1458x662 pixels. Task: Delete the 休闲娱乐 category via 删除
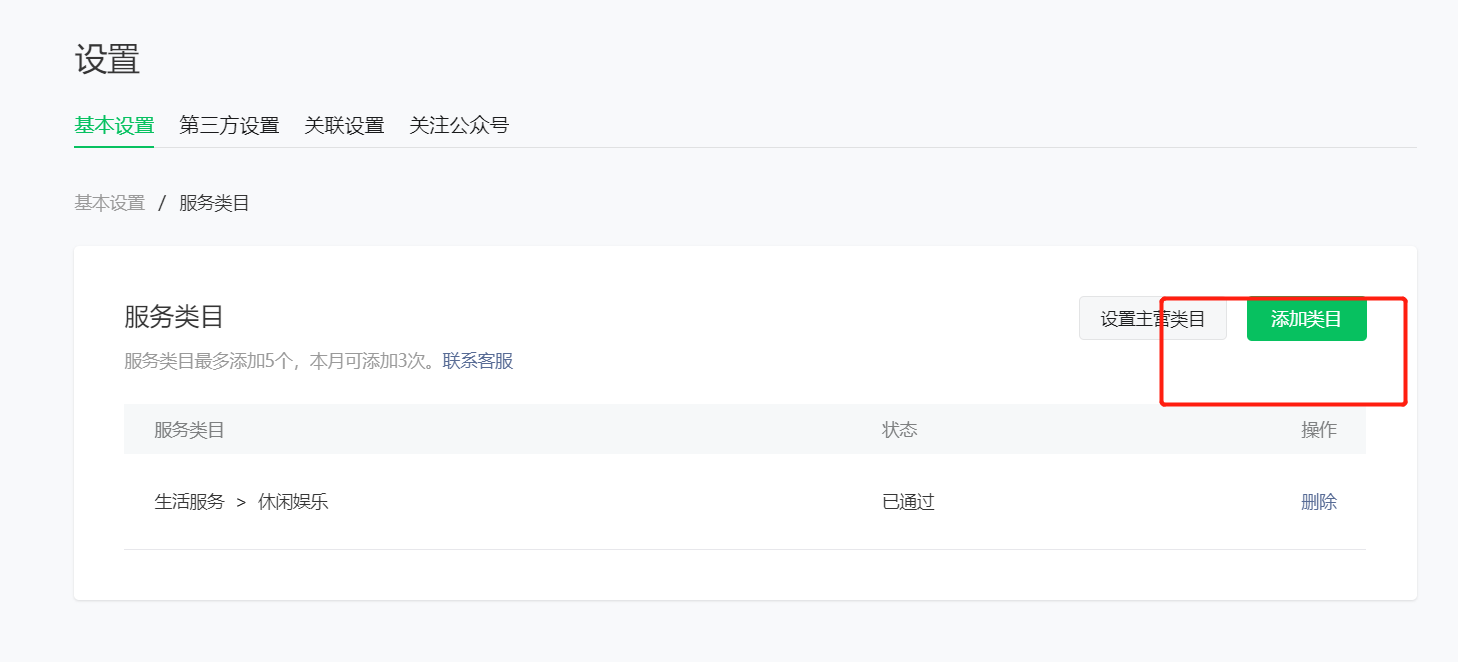click(x=1318, y=502)
